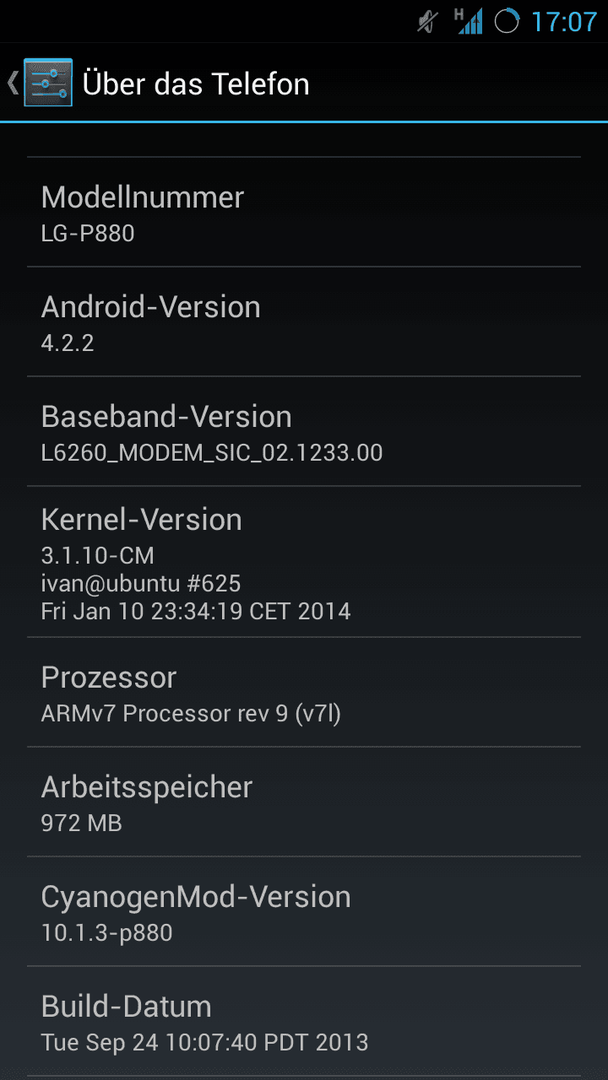Tap the Settings sliders icon in header

pos(48,83)
